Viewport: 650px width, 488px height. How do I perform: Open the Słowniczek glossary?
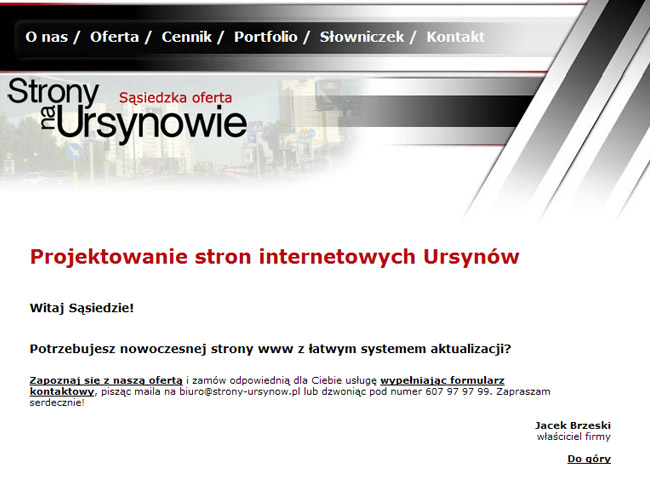(362, 37)
